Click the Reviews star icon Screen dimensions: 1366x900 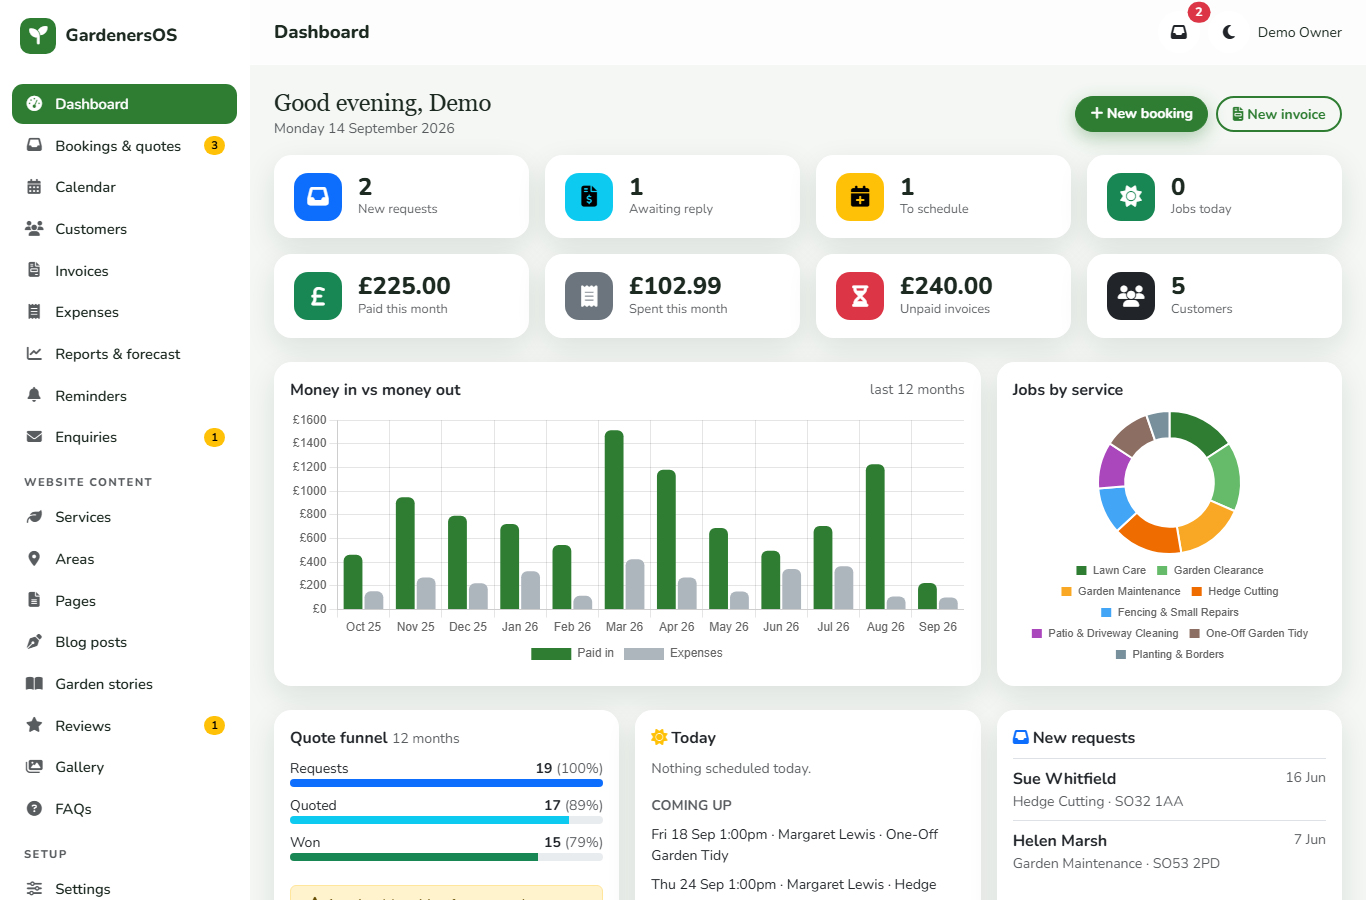pos(34,725)
